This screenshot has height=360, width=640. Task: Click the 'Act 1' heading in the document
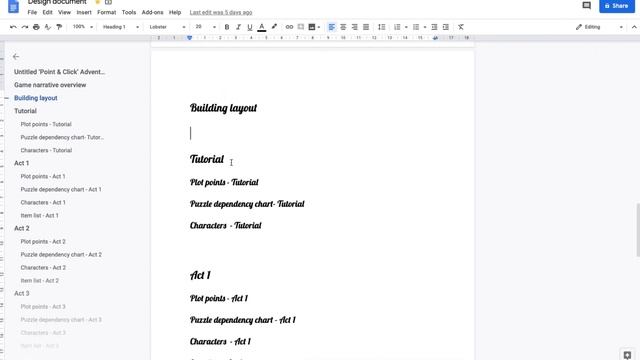200,275
